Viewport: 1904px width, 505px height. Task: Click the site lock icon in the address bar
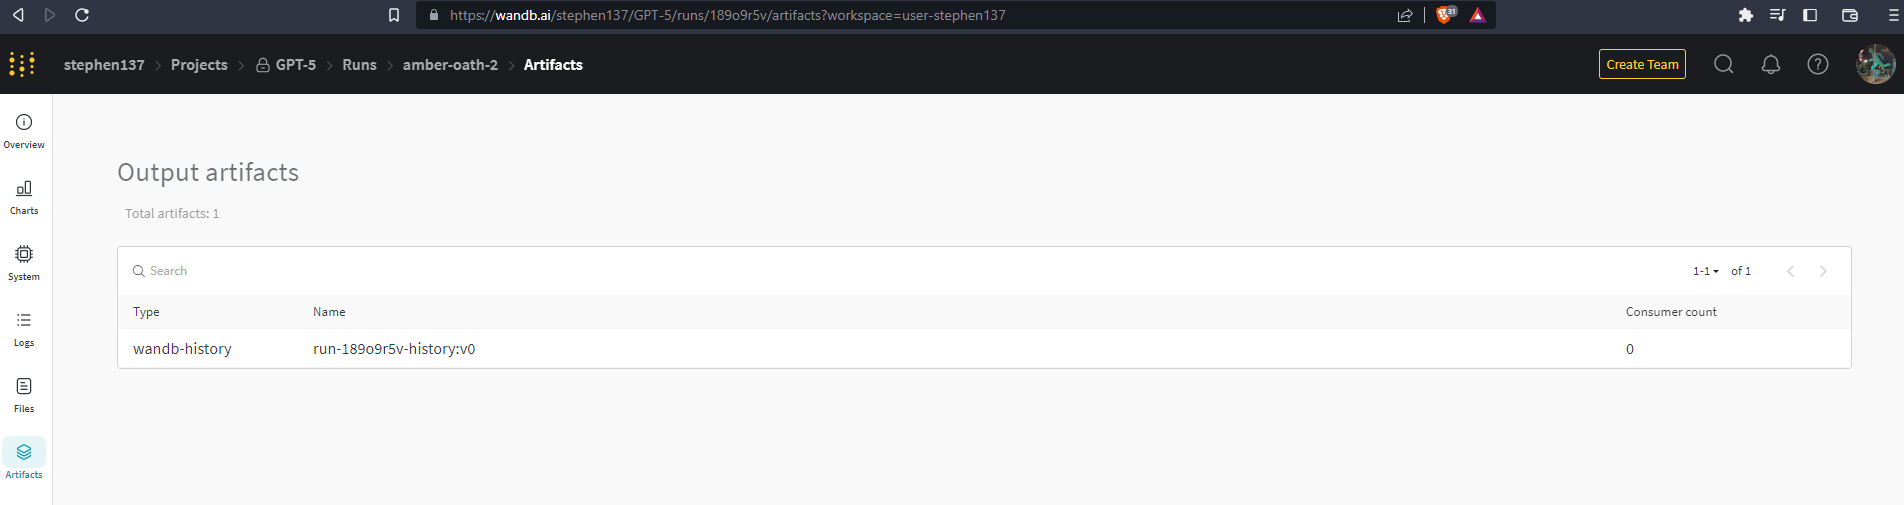point(433,15)
